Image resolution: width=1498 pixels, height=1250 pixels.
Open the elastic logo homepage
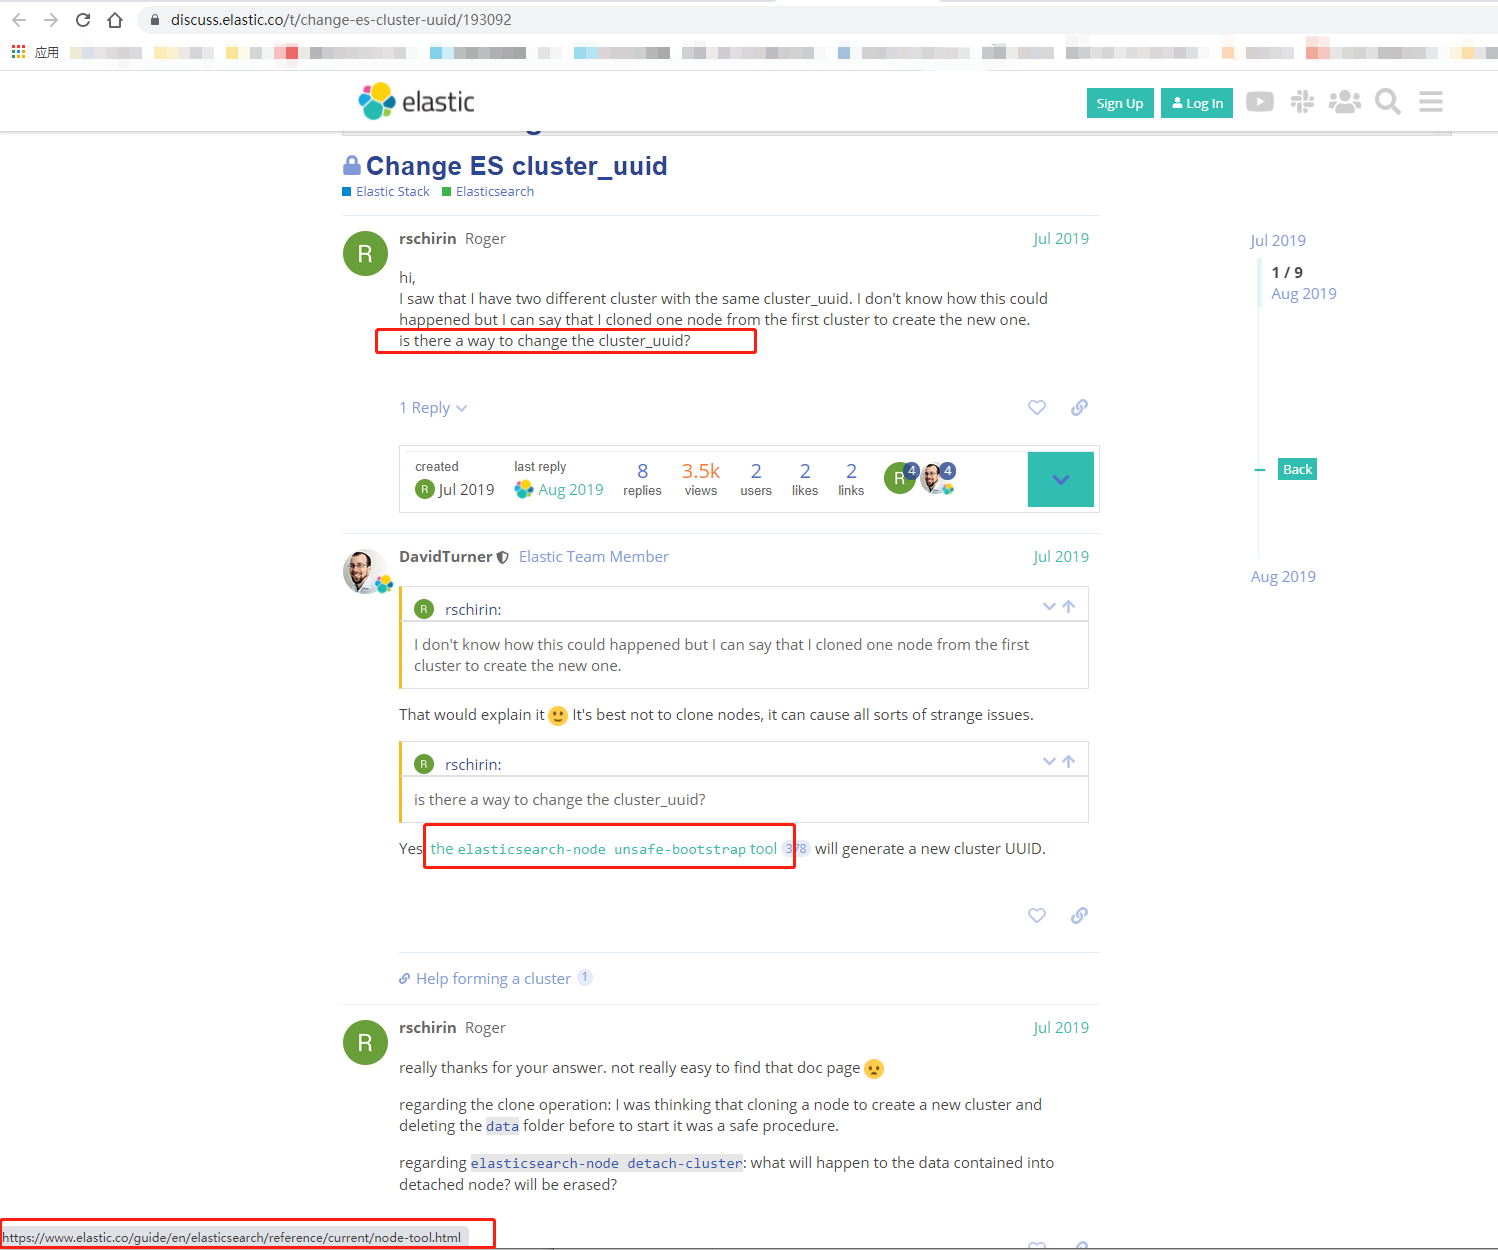pyautogui.click(x=416, y=101)
